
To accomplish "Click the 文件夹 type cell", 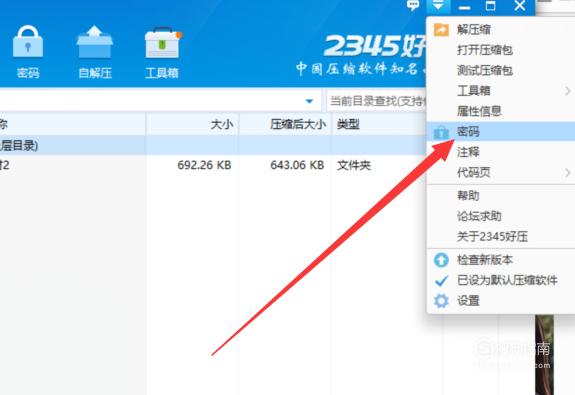I will [x=354, y=165].
